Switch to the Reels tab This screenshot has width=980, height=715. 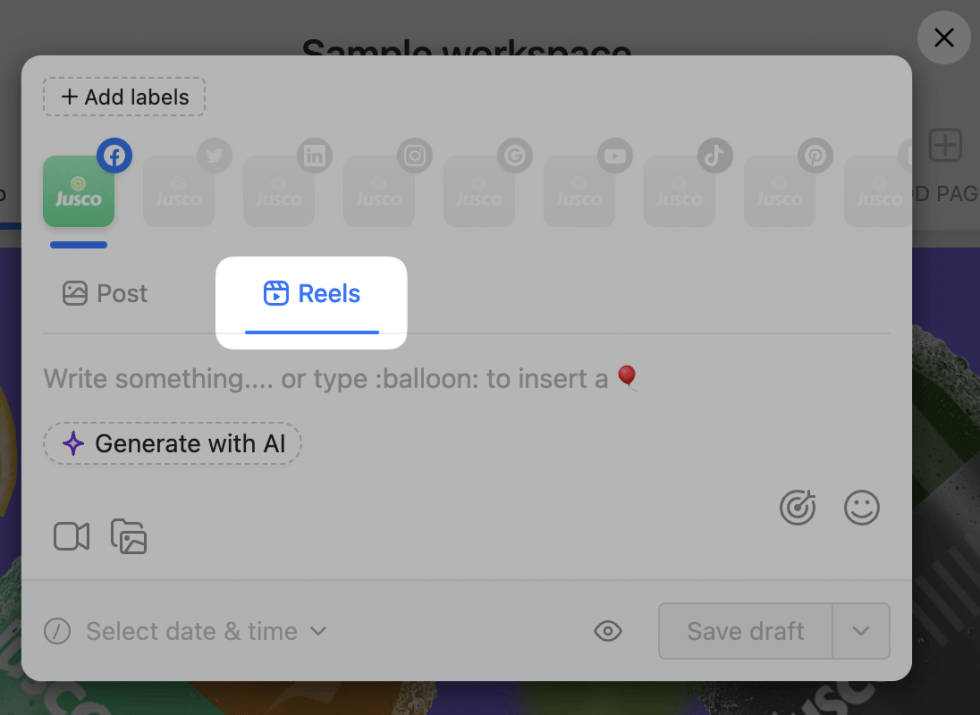pyautogui.click(x=311, y=293)
